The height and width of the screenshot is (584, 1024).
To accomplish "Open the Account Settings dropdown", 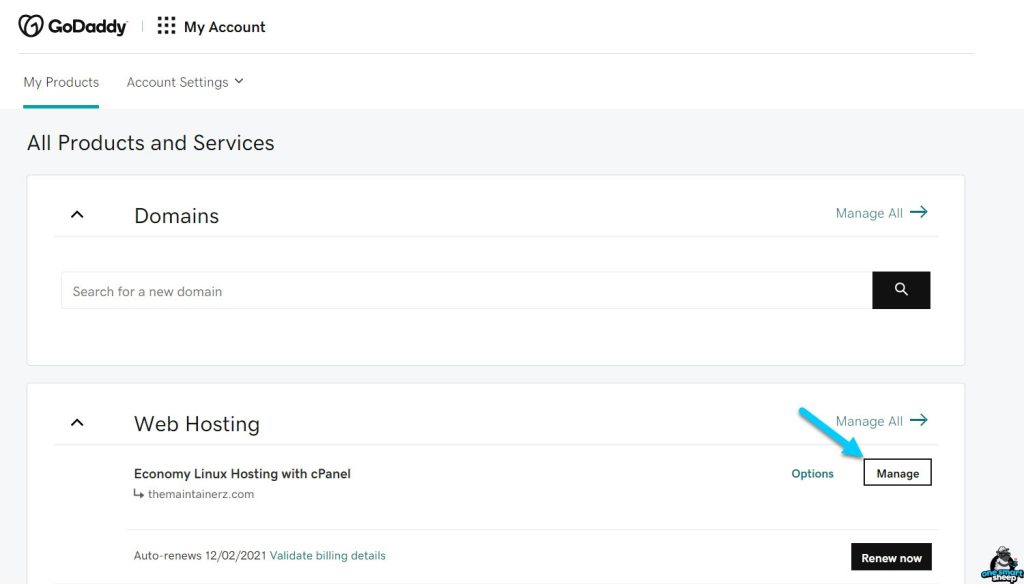I will tap(185, 82).
